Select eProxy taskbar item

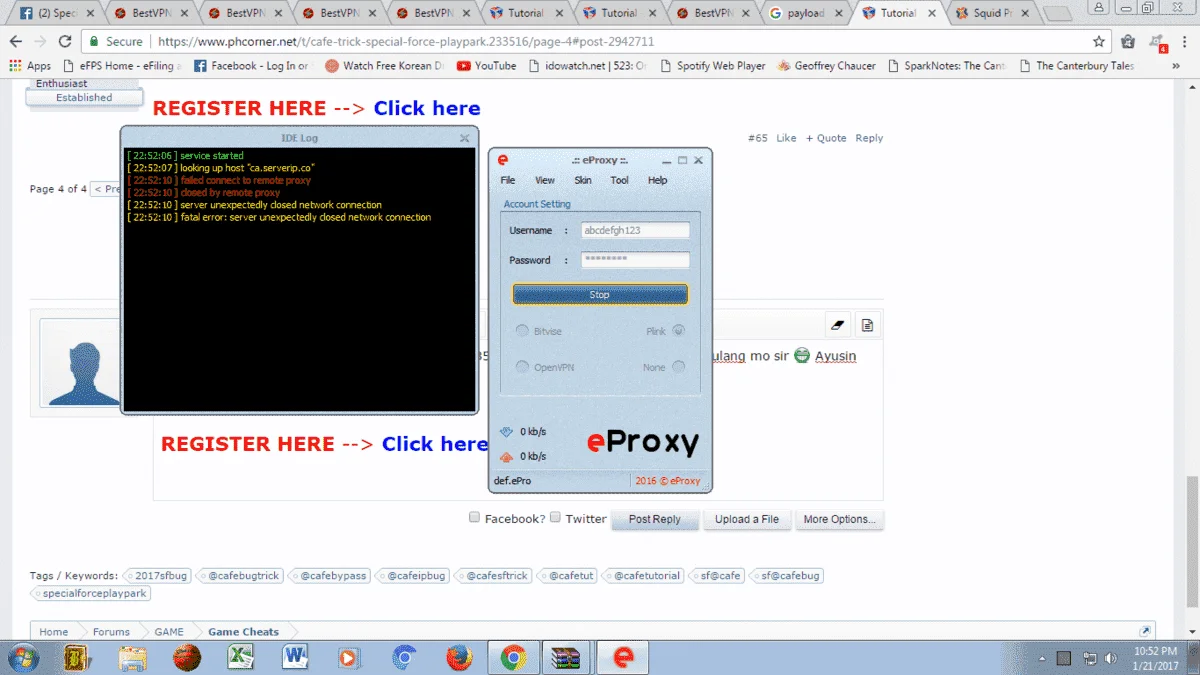(623, 657)
